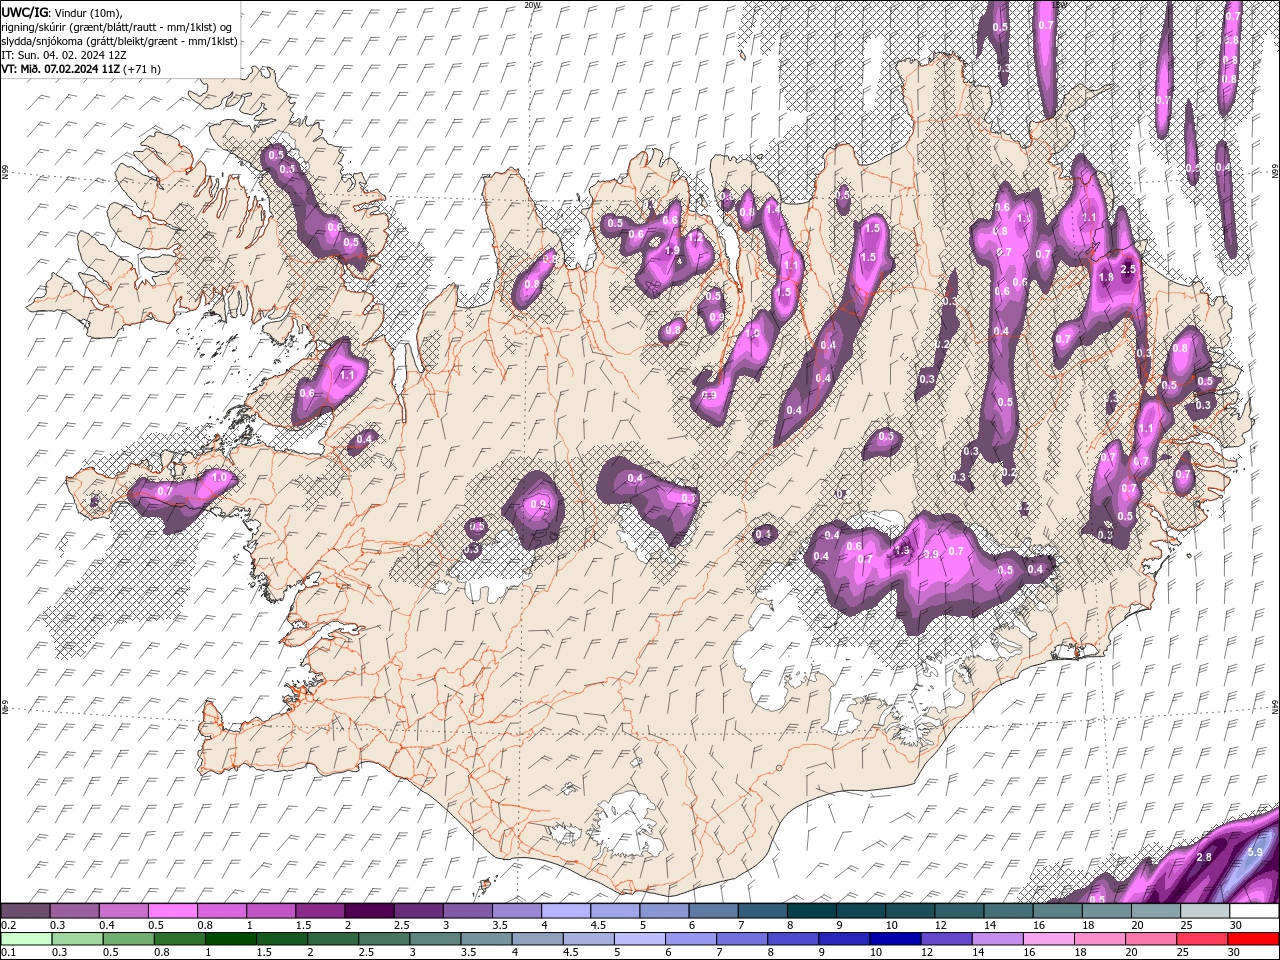Select the grey-mauve 0.2 snow swatch
This screenshot has width=1280, height=960.
tap(25, 911)
